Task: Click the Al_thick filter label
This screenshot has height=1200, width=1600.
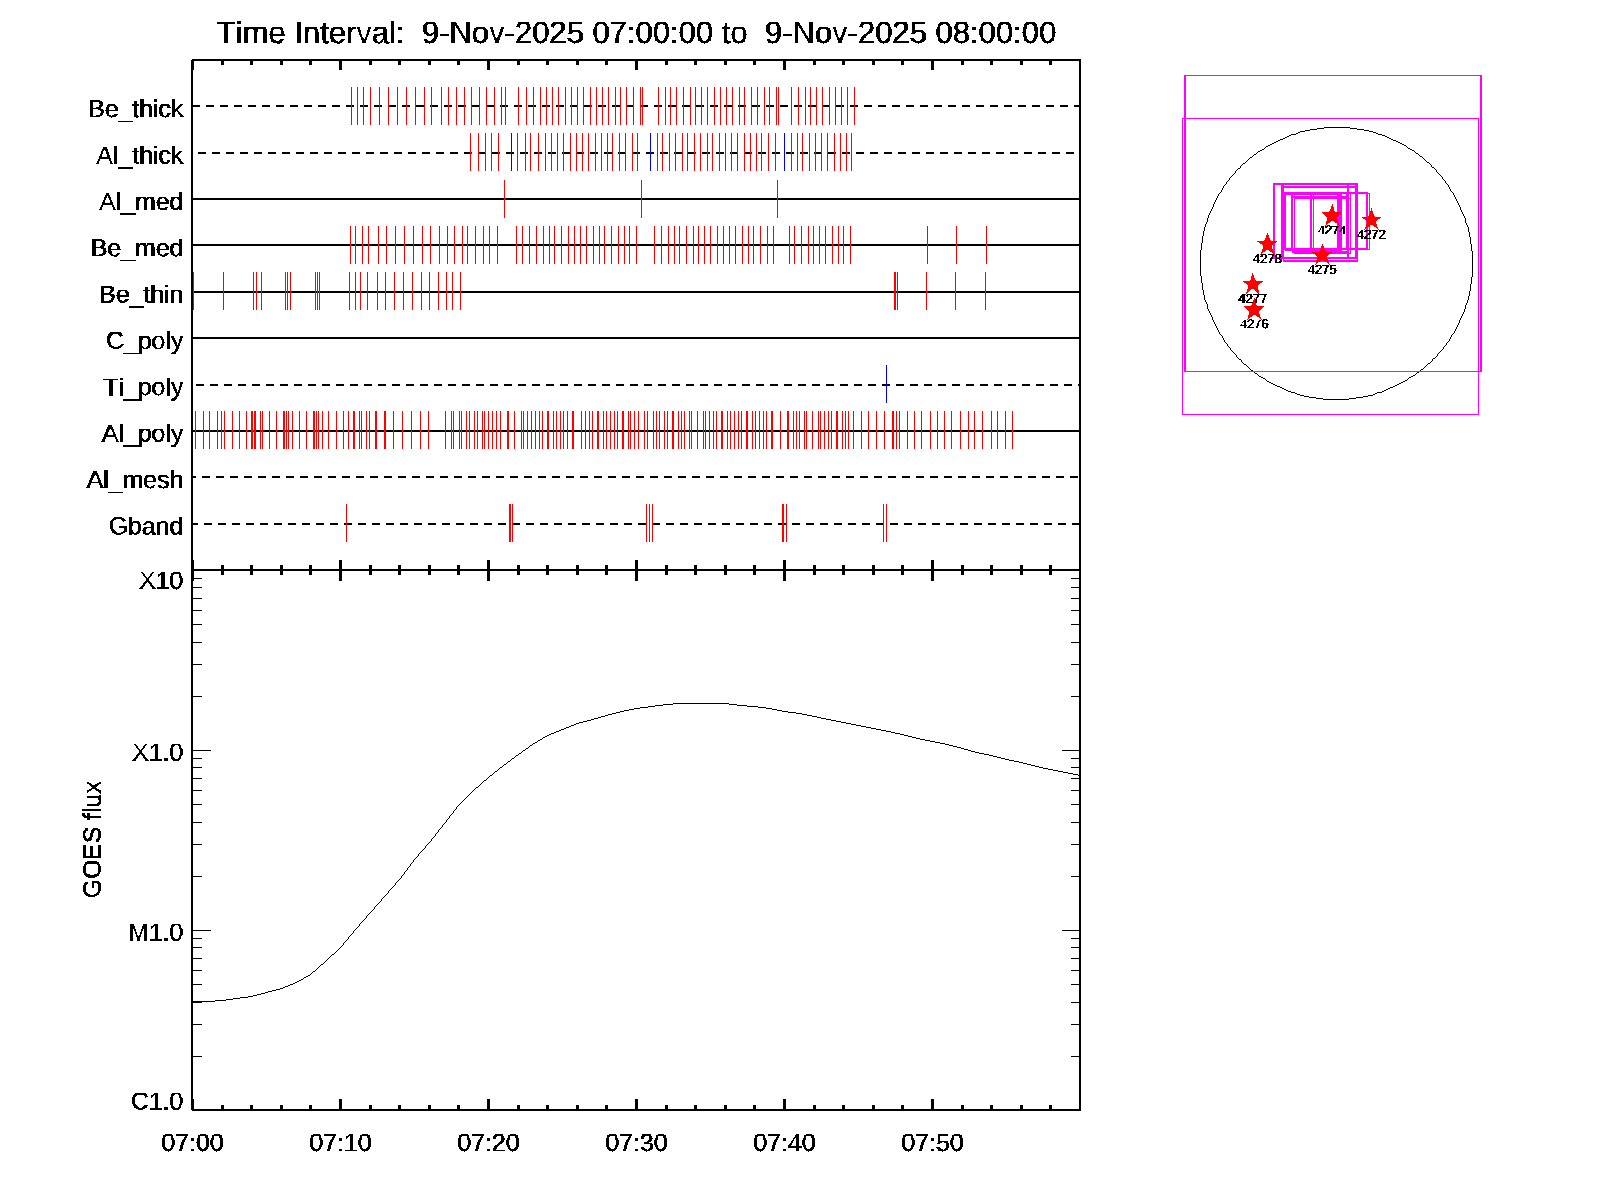Action: [x=140, y=155]
